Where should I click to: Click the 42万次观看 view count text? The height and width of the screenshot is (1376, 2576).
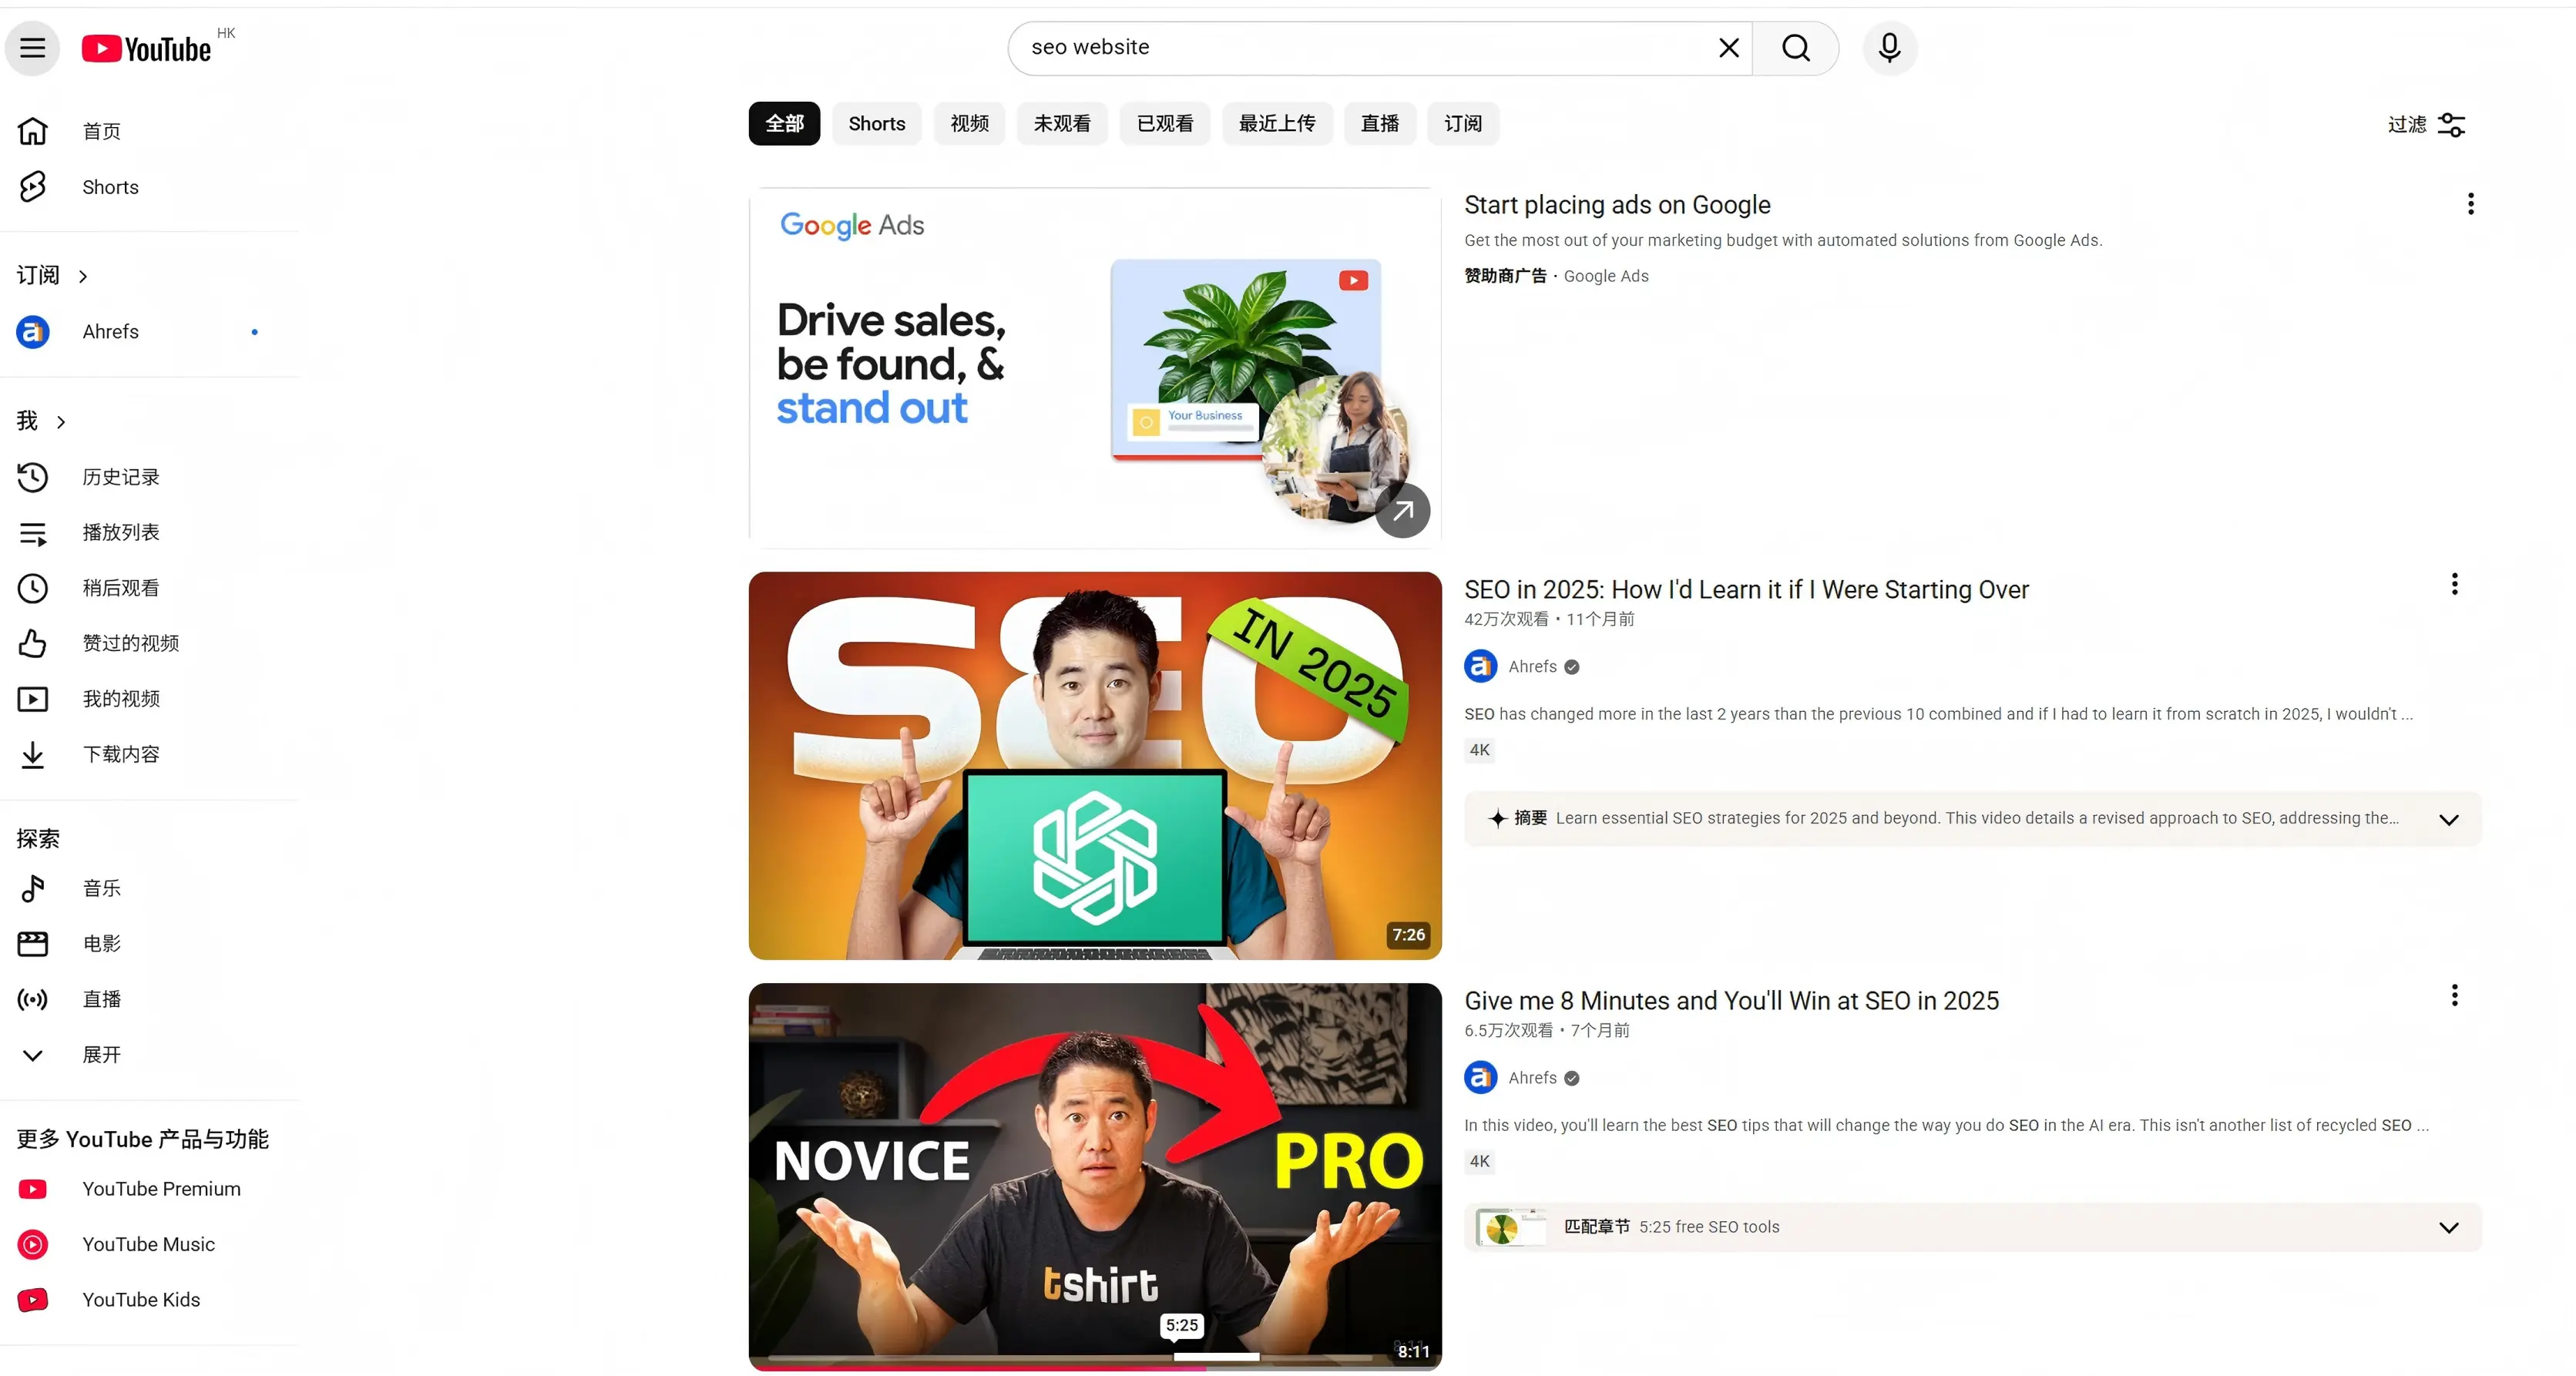coord(1506,620)
